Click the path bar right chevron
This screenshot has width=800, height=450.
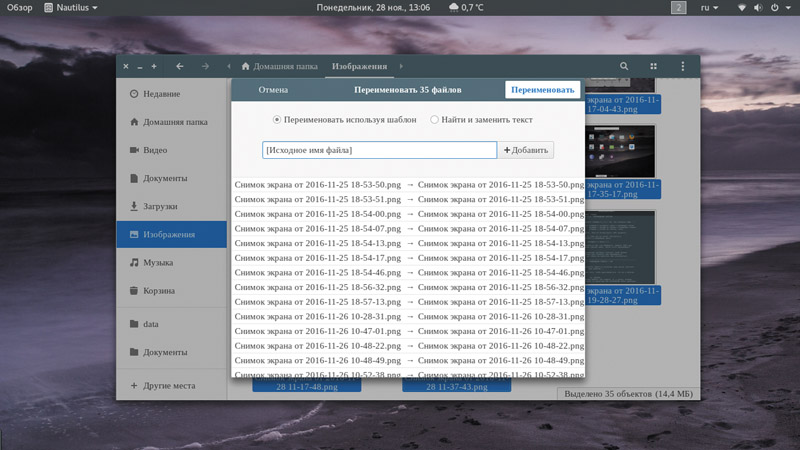click(401, 66)
